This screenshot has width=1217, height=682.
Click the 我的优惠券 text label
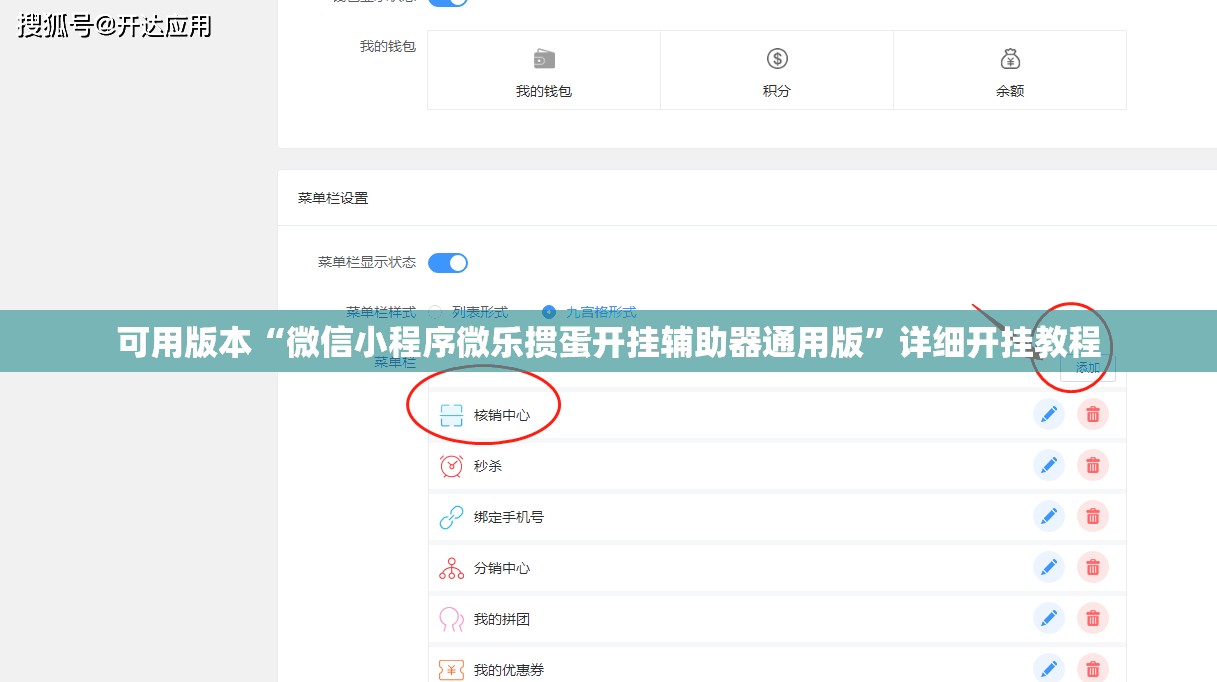[x=509, y=670]
